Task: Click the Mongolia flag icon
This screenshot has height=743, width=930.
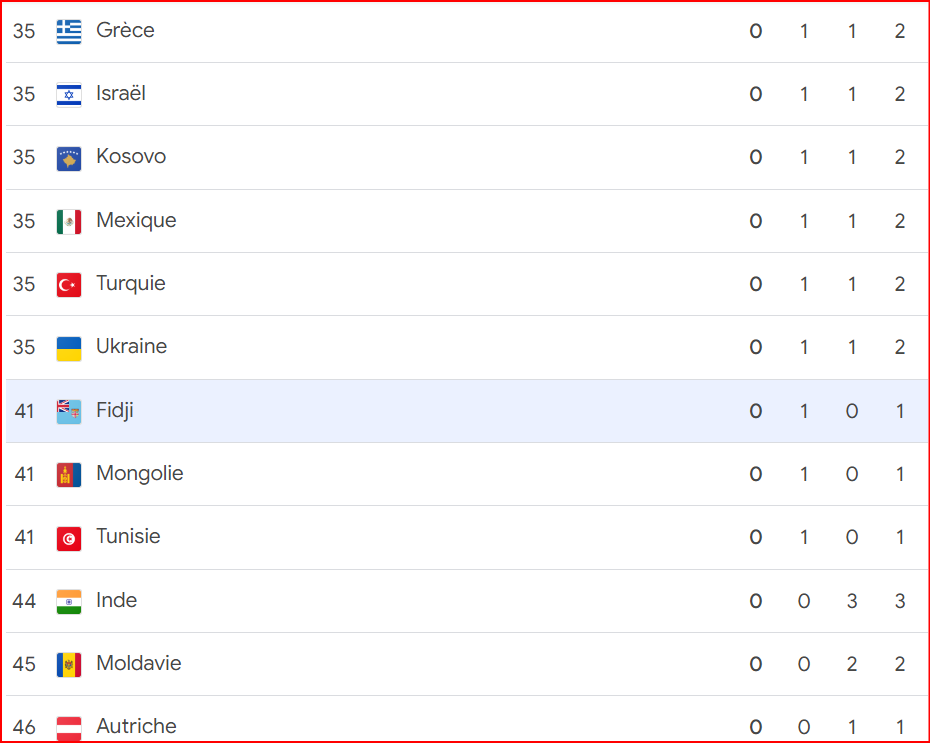Action: [69, 475]
